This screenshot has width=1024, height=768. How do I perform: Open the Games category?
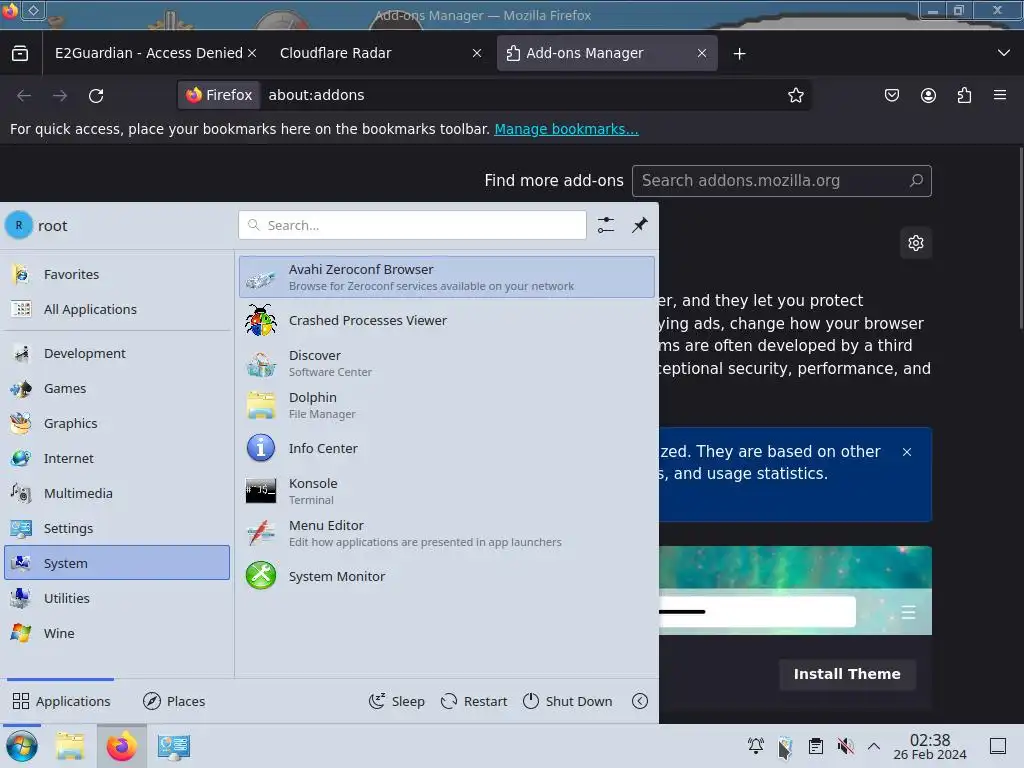point(117,389)
